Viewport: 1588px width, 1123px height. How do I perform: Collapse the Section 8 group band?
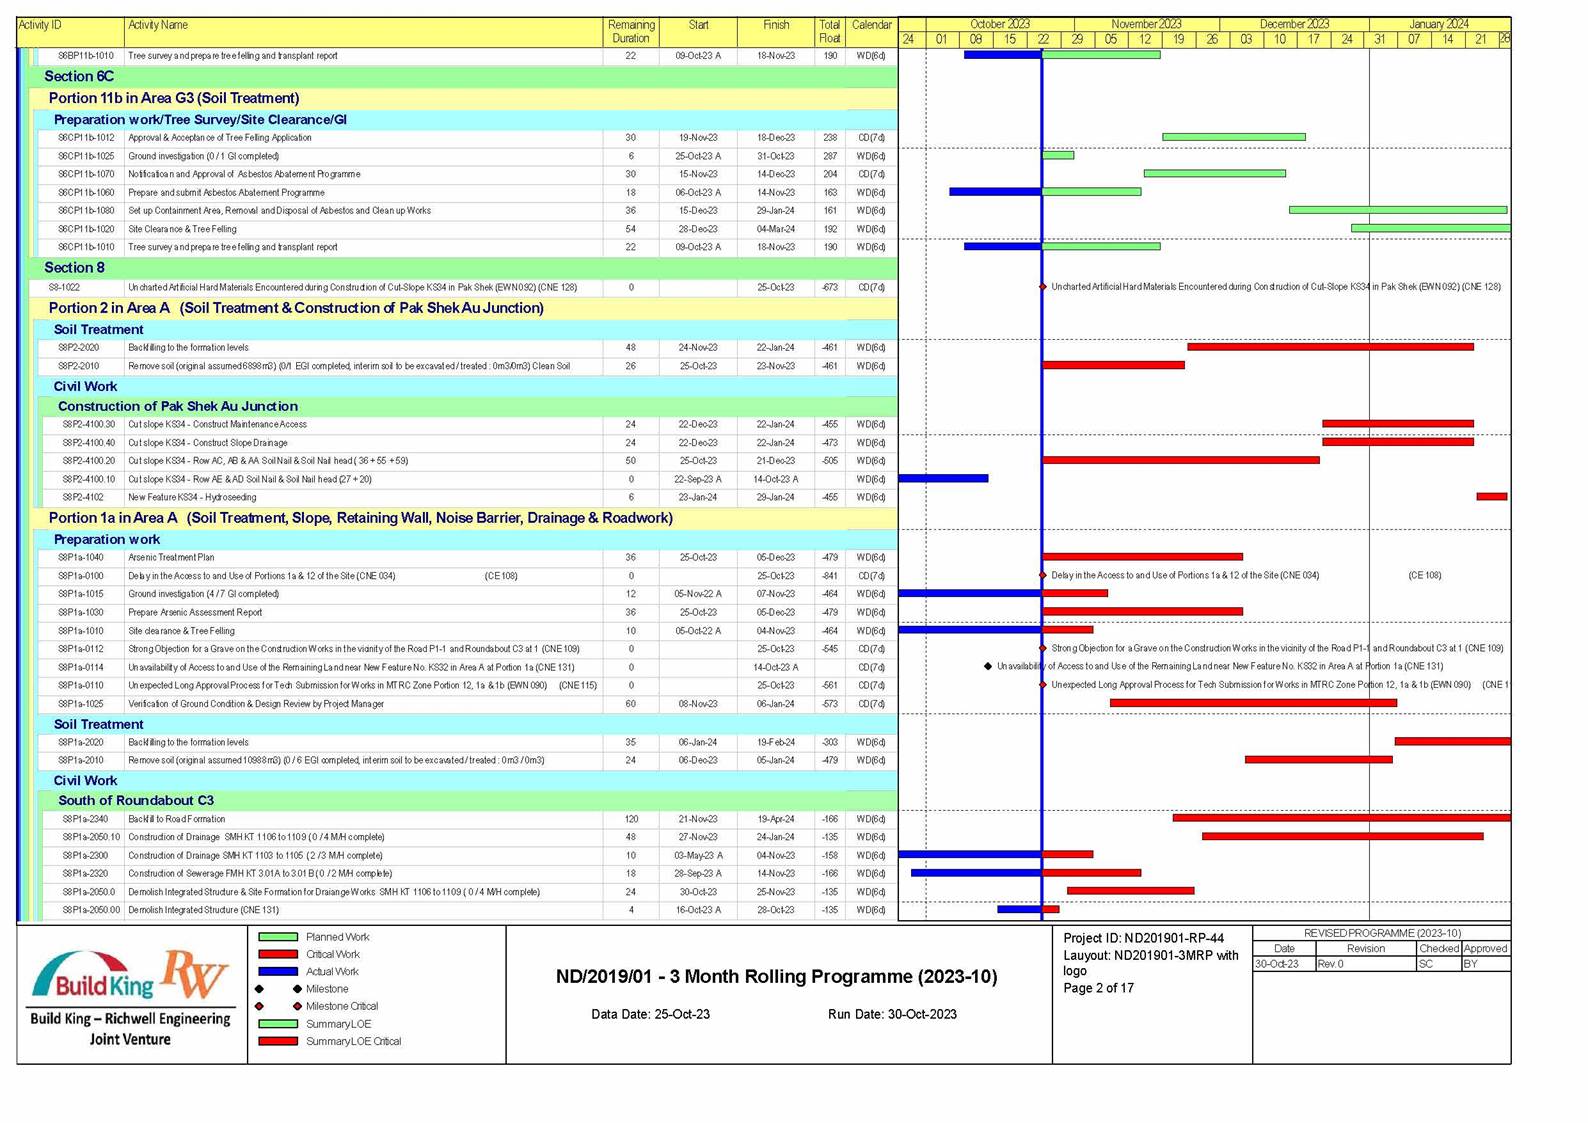point(74,267)
